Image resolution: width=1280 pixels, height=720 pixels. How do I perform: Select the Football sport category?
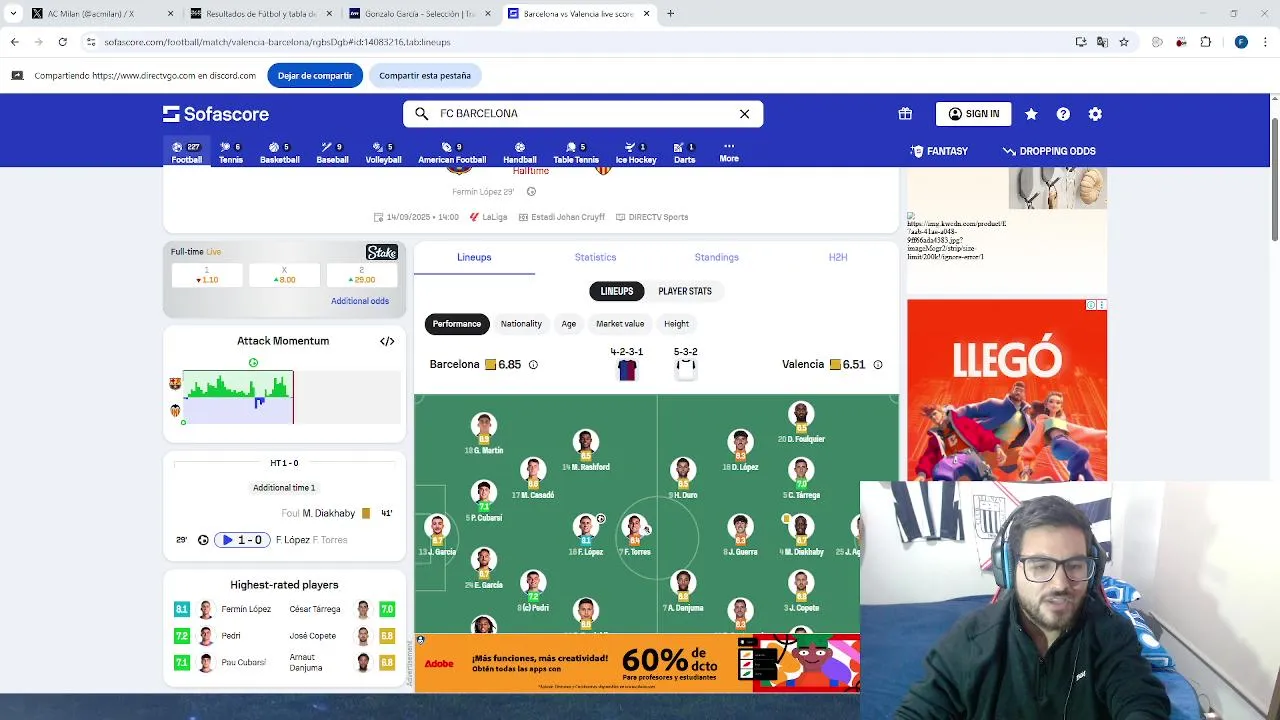click(186, 153)
